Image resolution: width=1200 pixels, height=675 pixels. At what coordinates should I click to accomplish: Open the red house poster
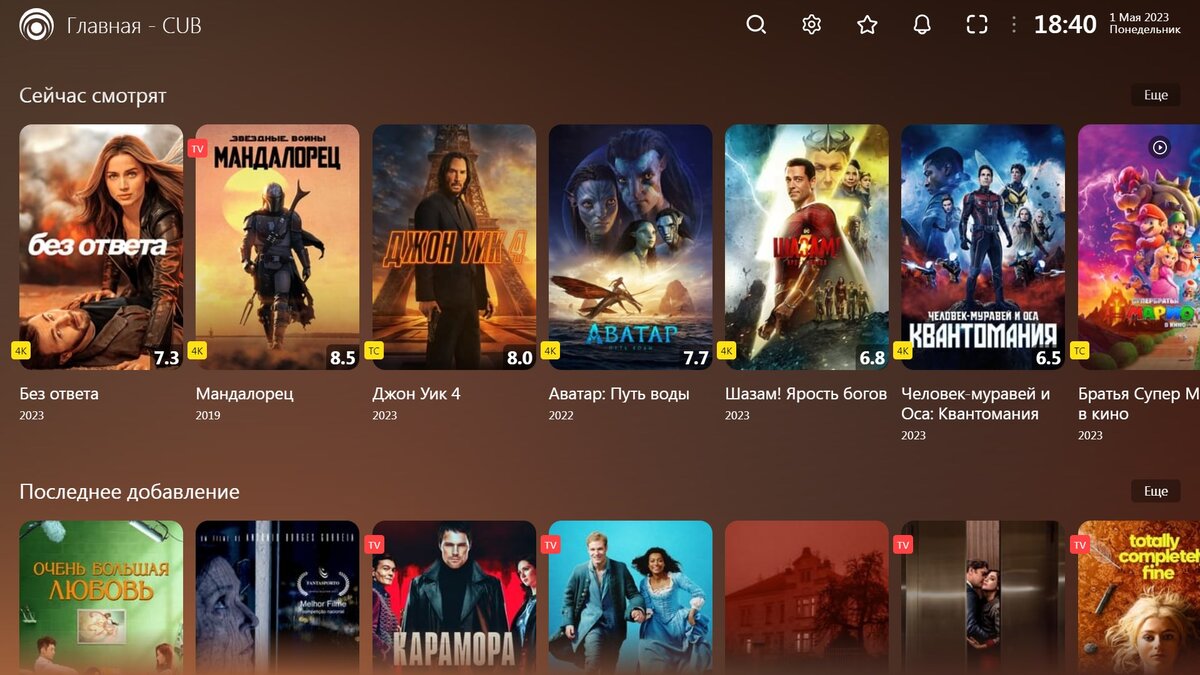[807, 597]
